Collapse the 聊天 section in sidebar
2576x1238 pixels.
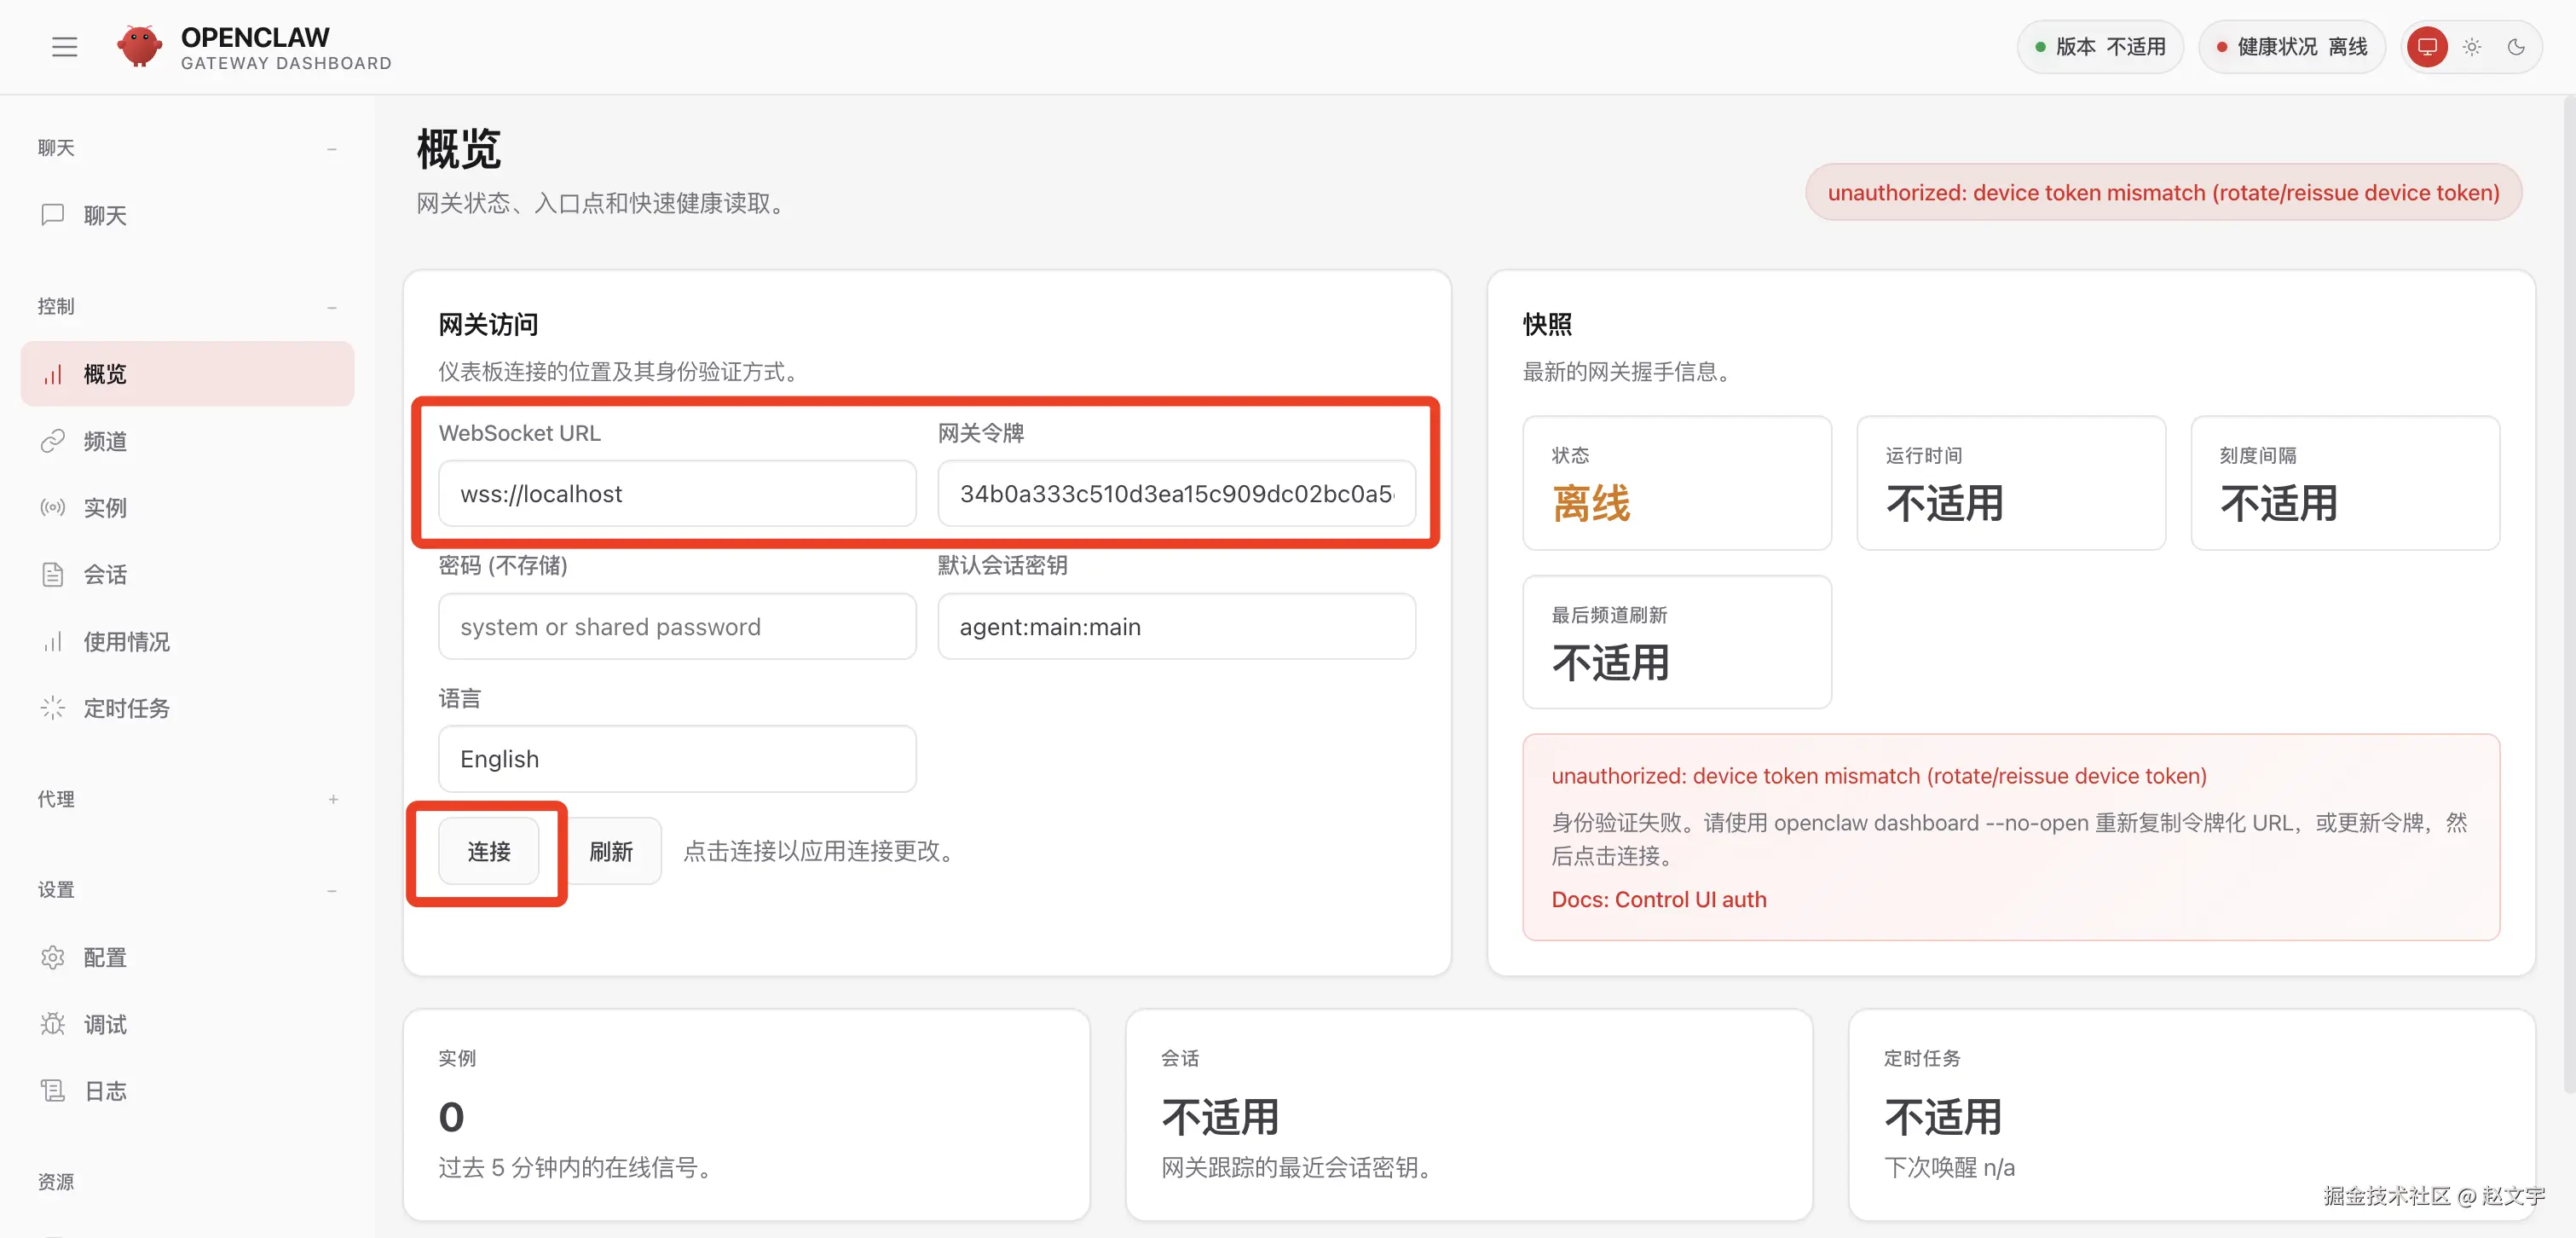click(x=332, y=148)
